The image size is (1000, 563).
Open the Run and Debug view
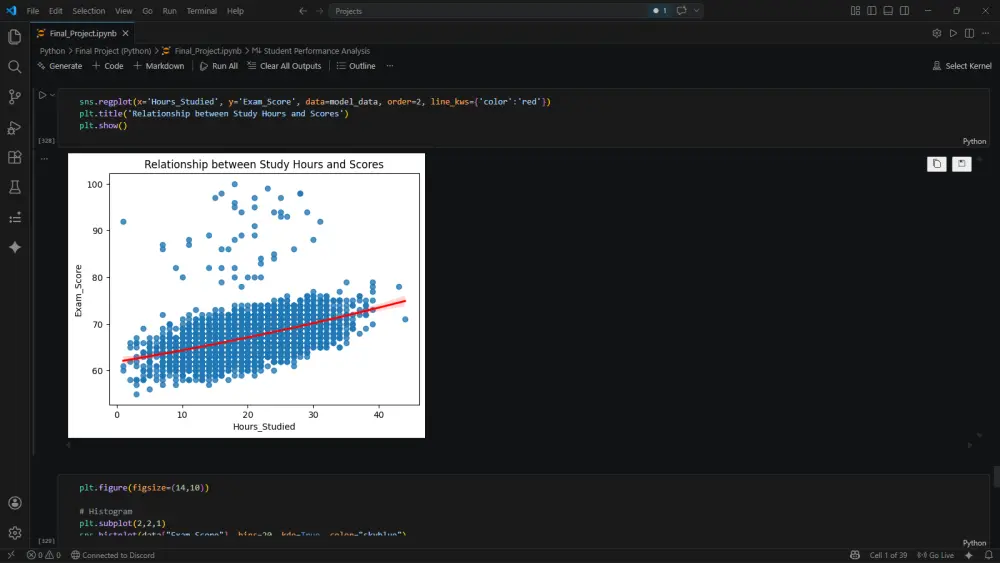(x=15, y=128)
